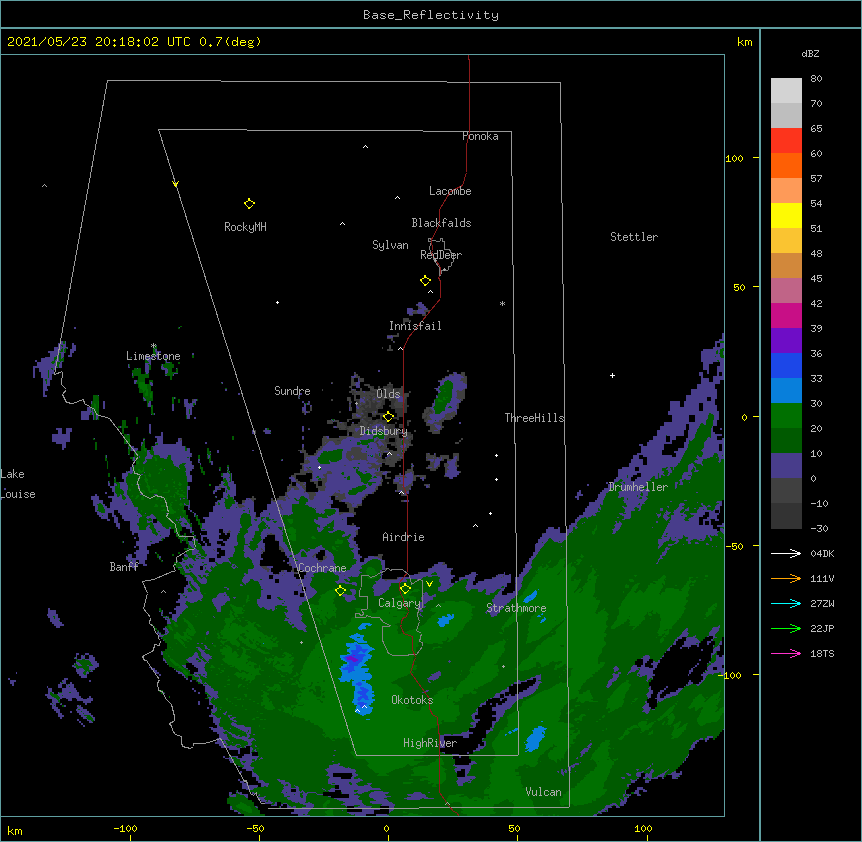
Task: Click the Strathmore label on the map
Action: [x=516, y=608]
